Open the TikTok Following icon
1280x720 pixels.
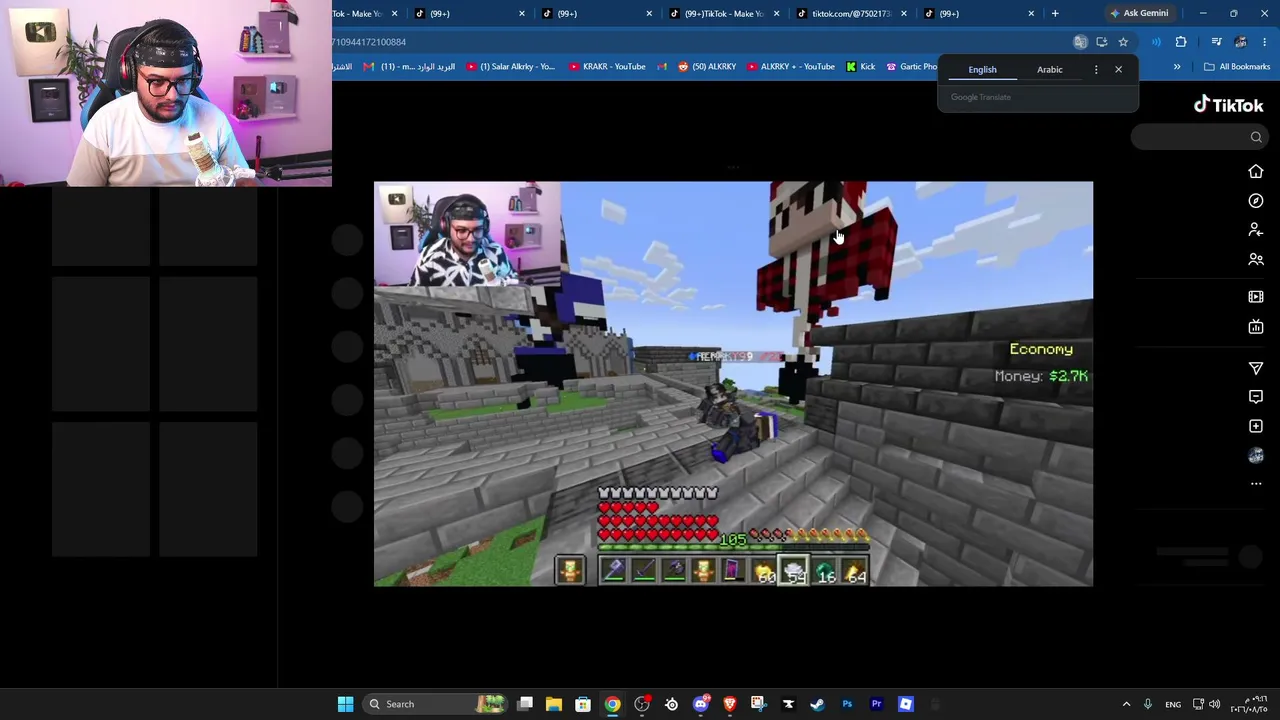tap(1256, 230)
